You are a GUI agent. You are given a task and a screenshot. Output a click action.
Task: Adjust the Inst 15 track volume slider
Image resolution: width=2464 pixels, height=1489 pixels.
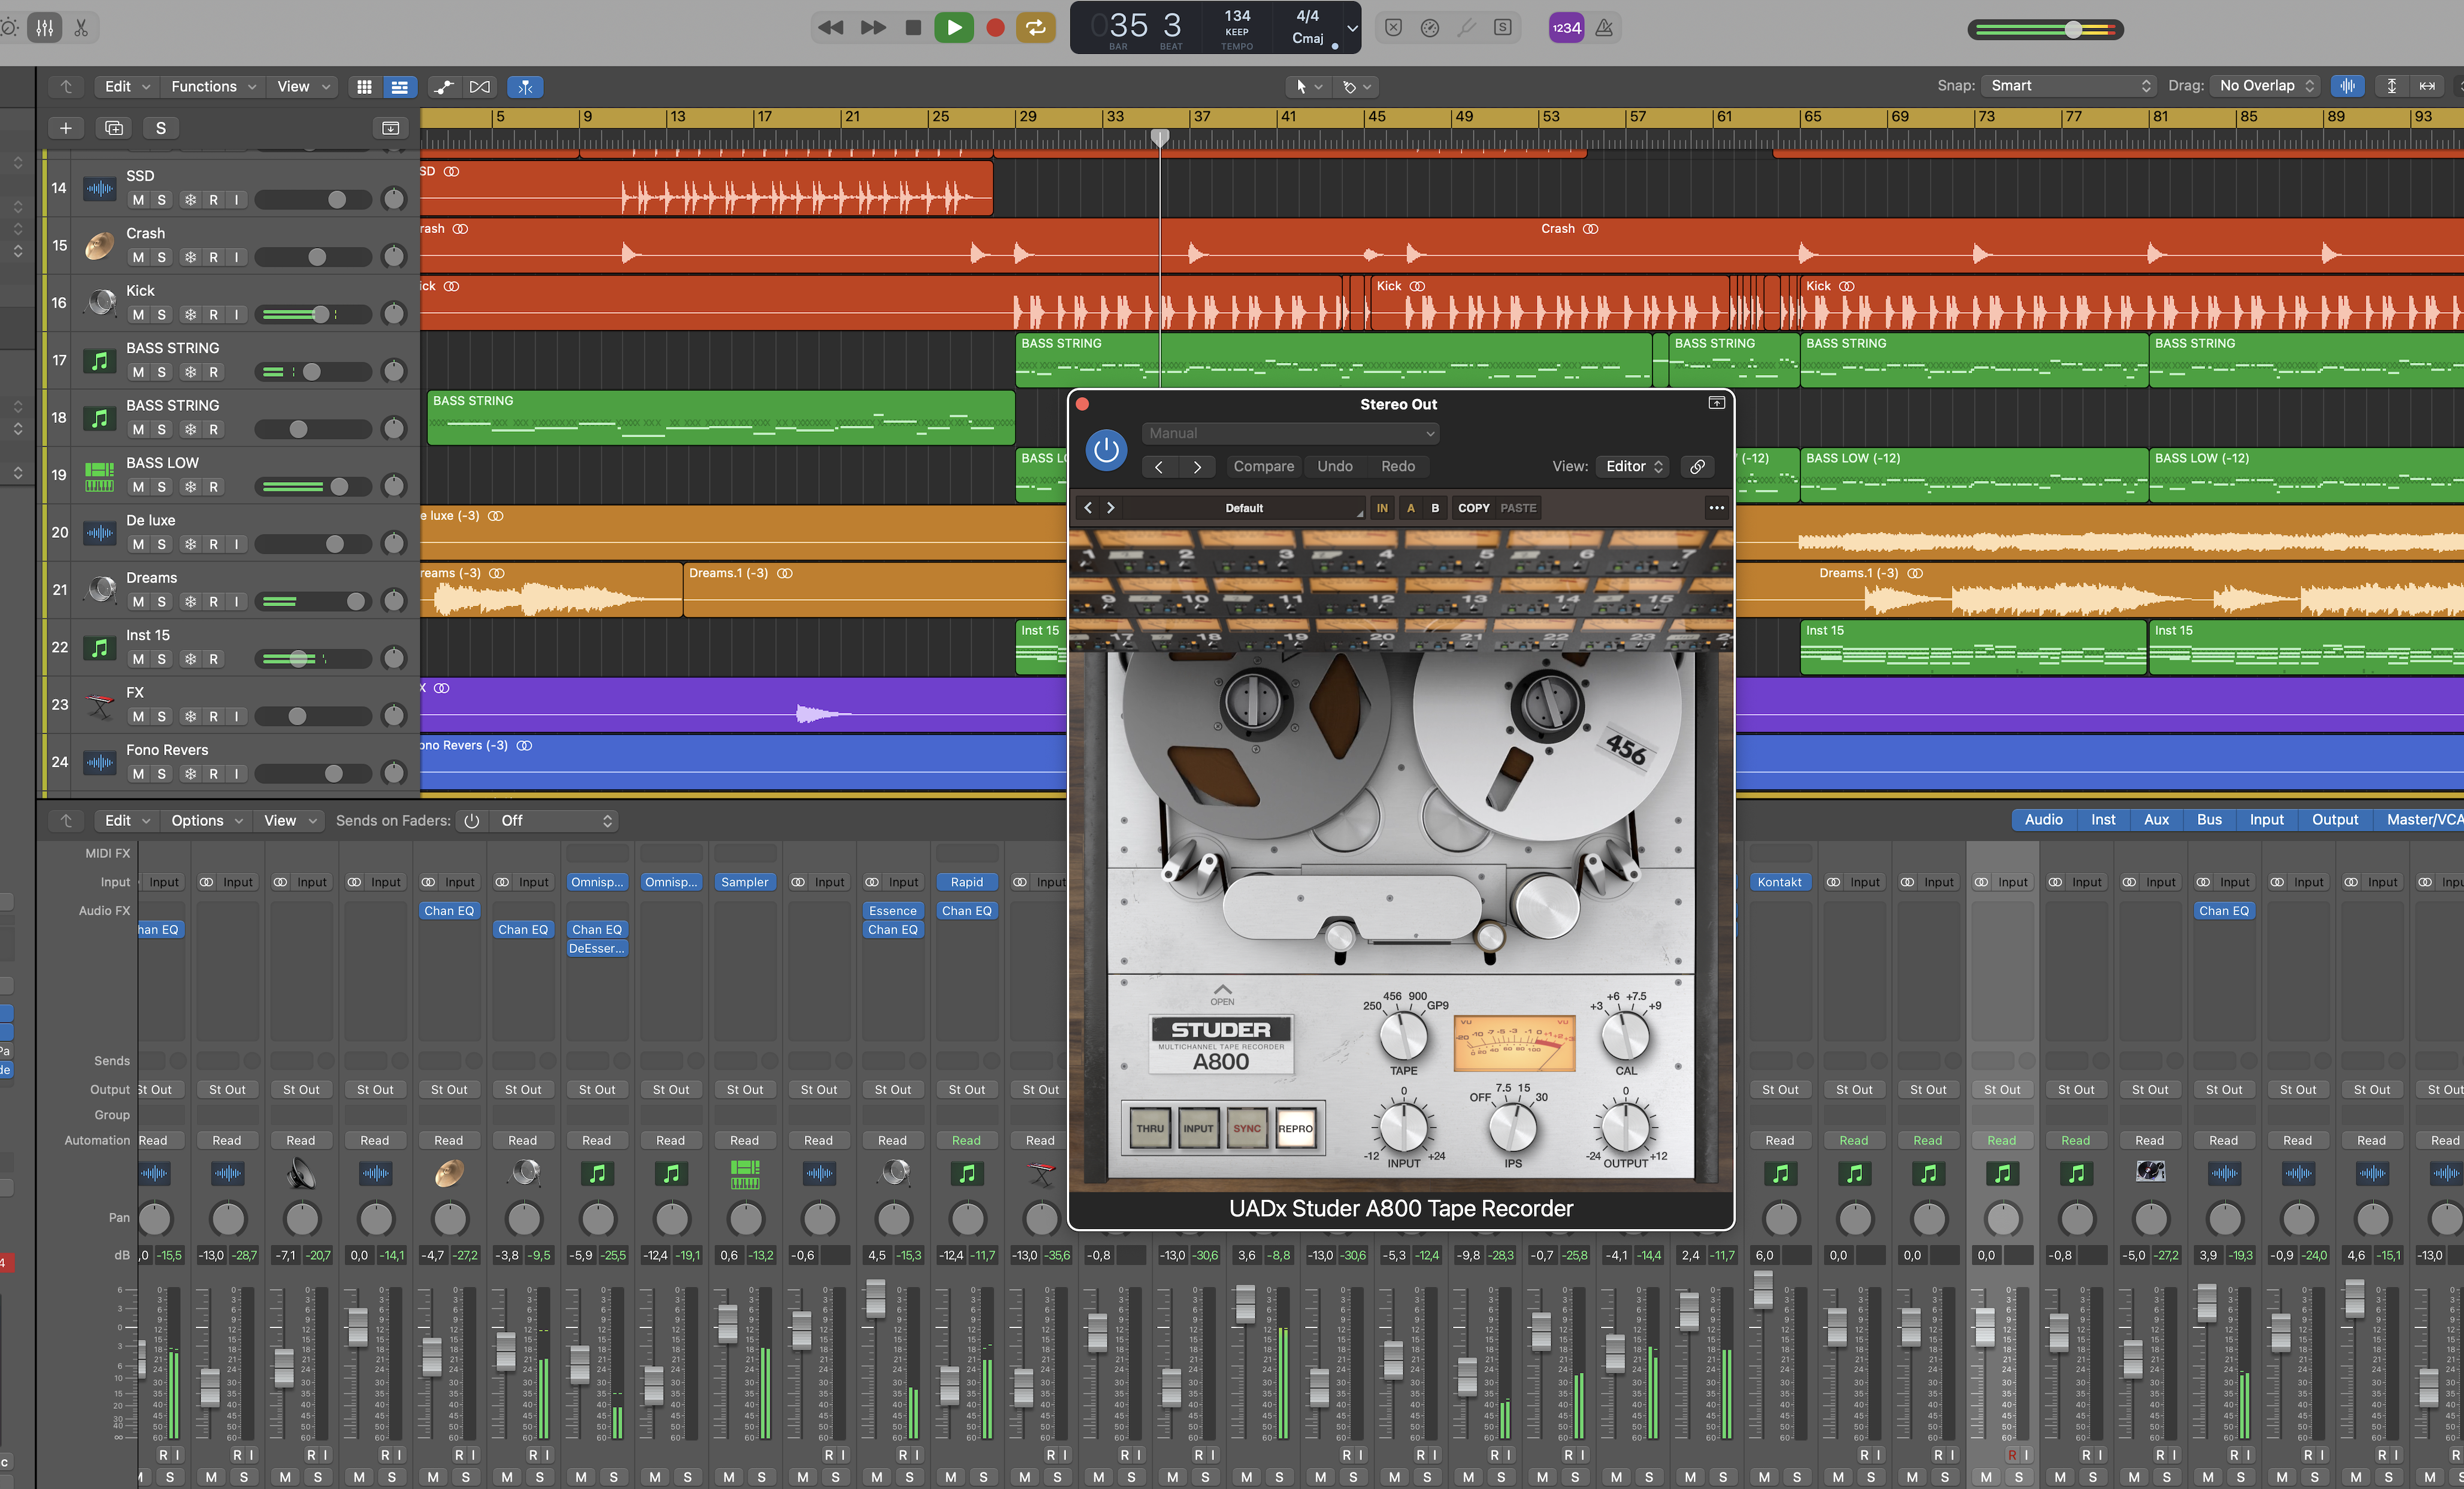pos(313,659)
